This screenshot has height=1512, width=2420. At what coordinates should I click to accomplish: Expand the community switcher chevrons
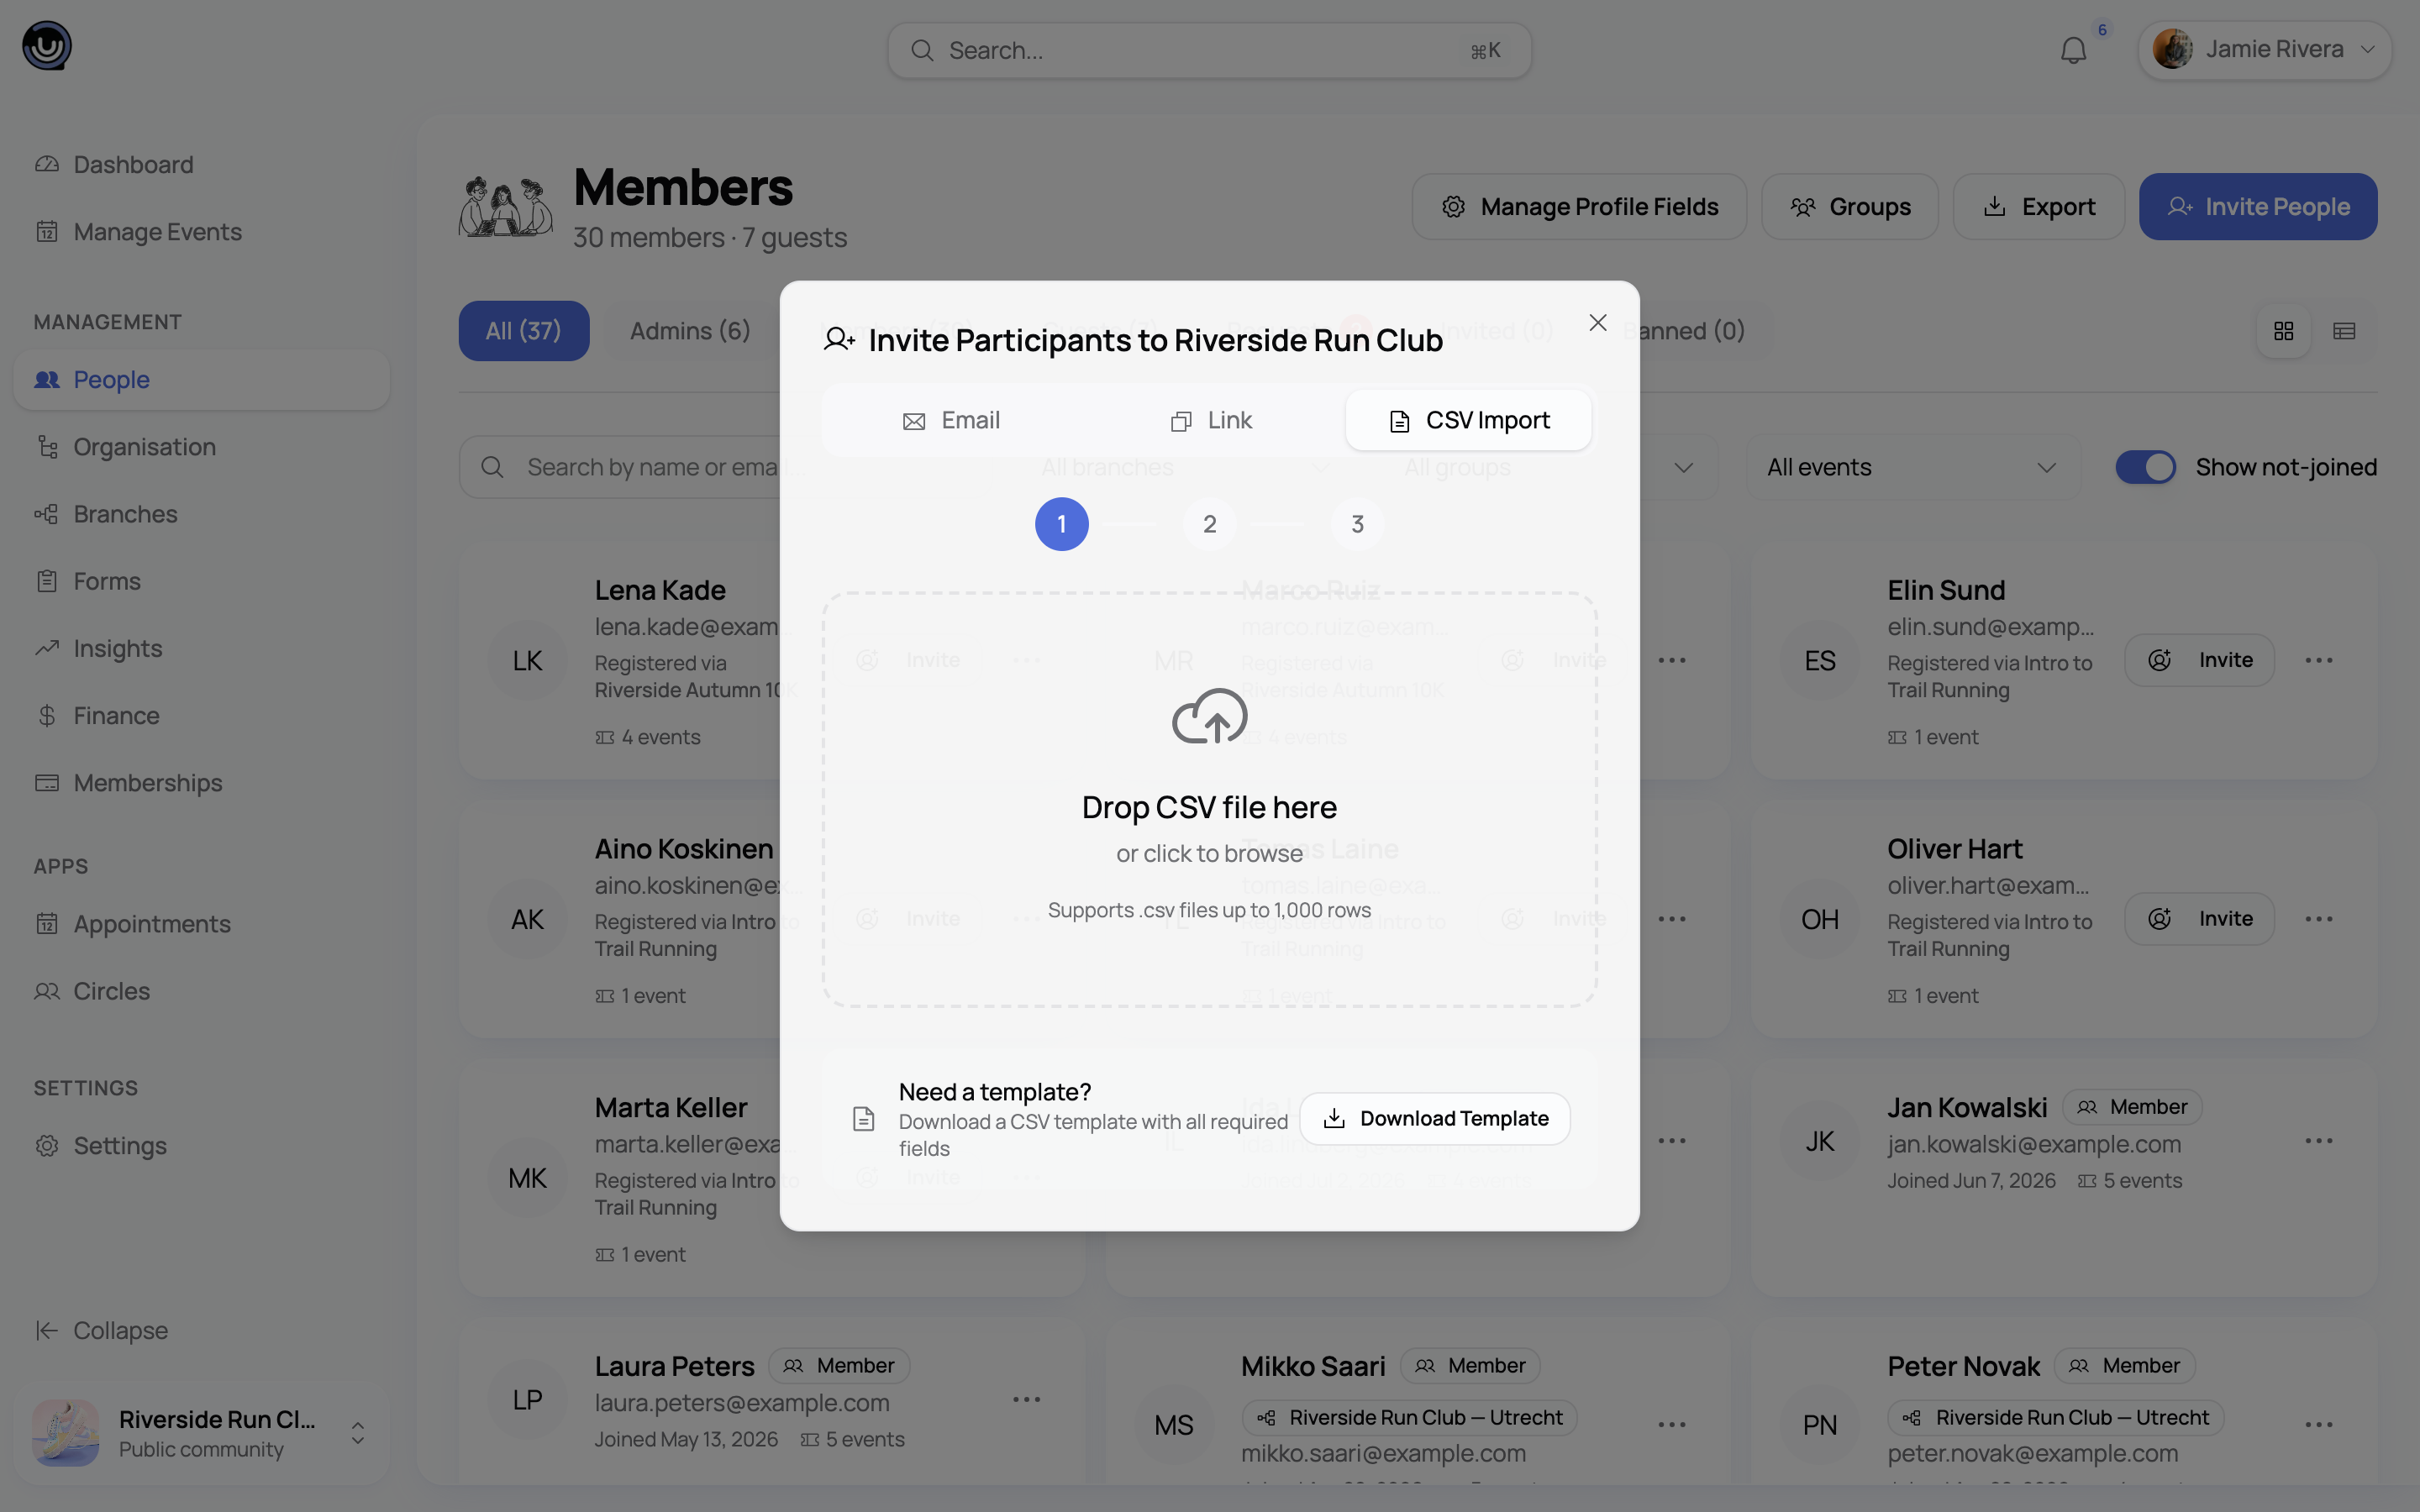pos(358,1433)
